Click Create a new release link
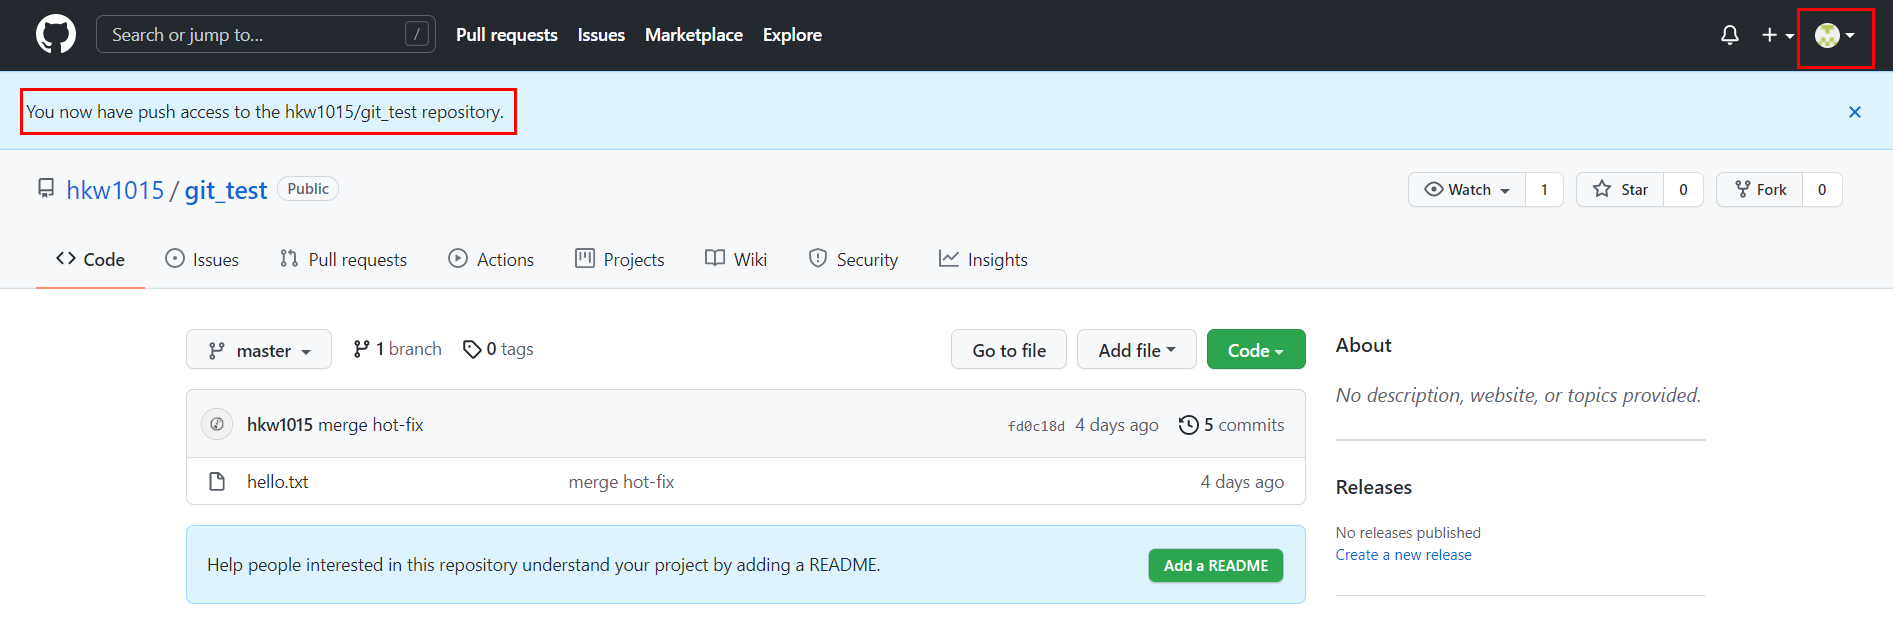Screen dimensions: 1893x619 pyautogui.click(x=1404, y=555)
